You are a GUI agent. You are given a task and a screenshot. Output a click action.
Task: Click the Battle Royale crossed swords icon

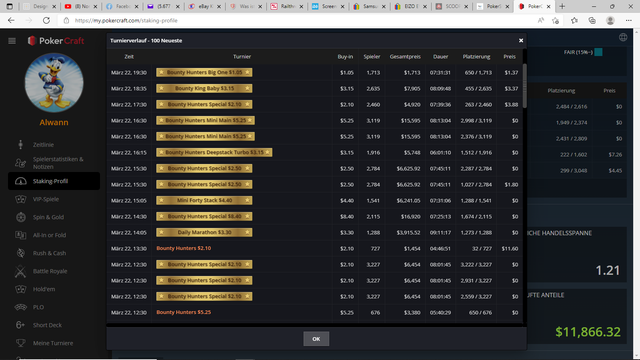tap(20, 271)
